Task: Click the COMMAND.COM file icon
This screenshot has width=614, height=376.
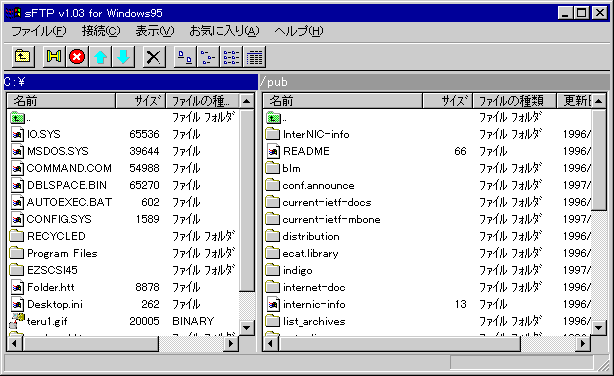Action: pos(17,168)
